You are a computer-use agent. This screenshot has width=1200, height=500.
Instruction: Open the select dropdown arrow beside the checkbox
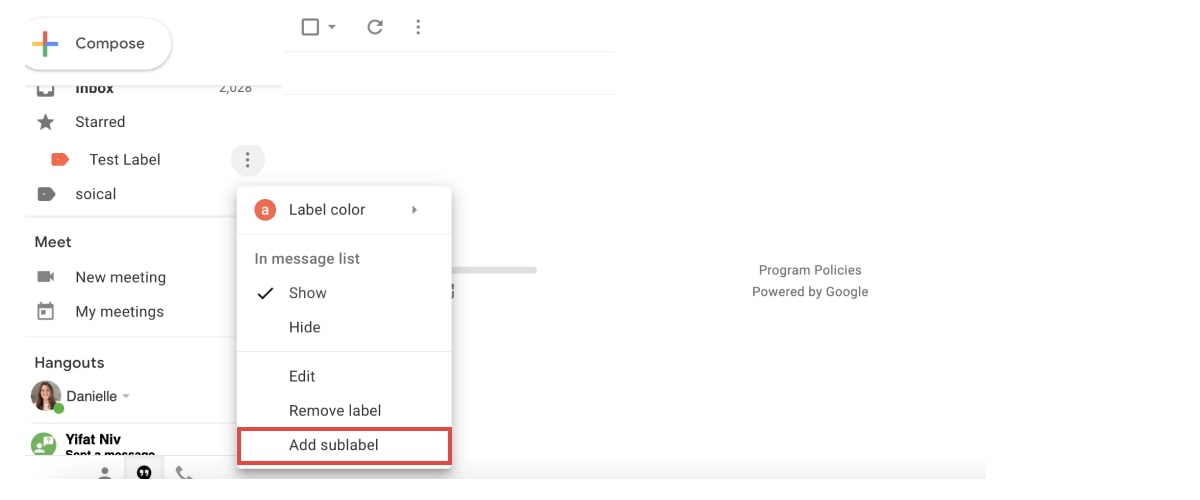[x=332, y=27]
